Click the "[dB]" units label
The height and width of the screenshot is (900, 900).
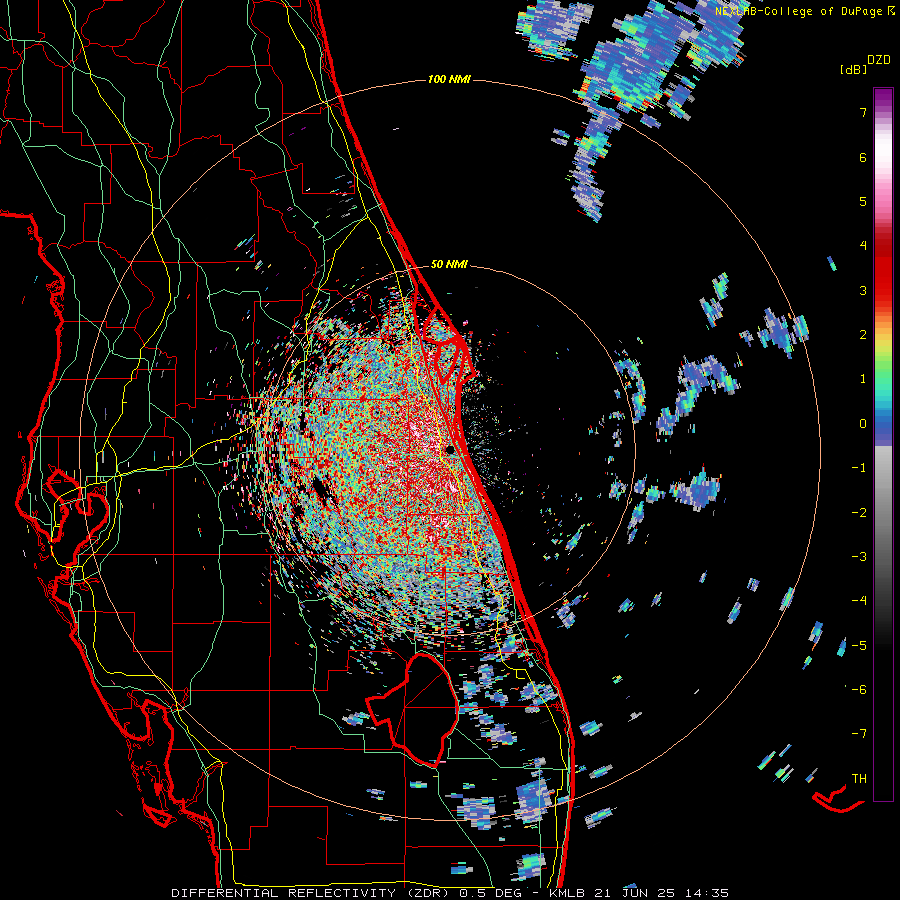[x=854, y=69]
